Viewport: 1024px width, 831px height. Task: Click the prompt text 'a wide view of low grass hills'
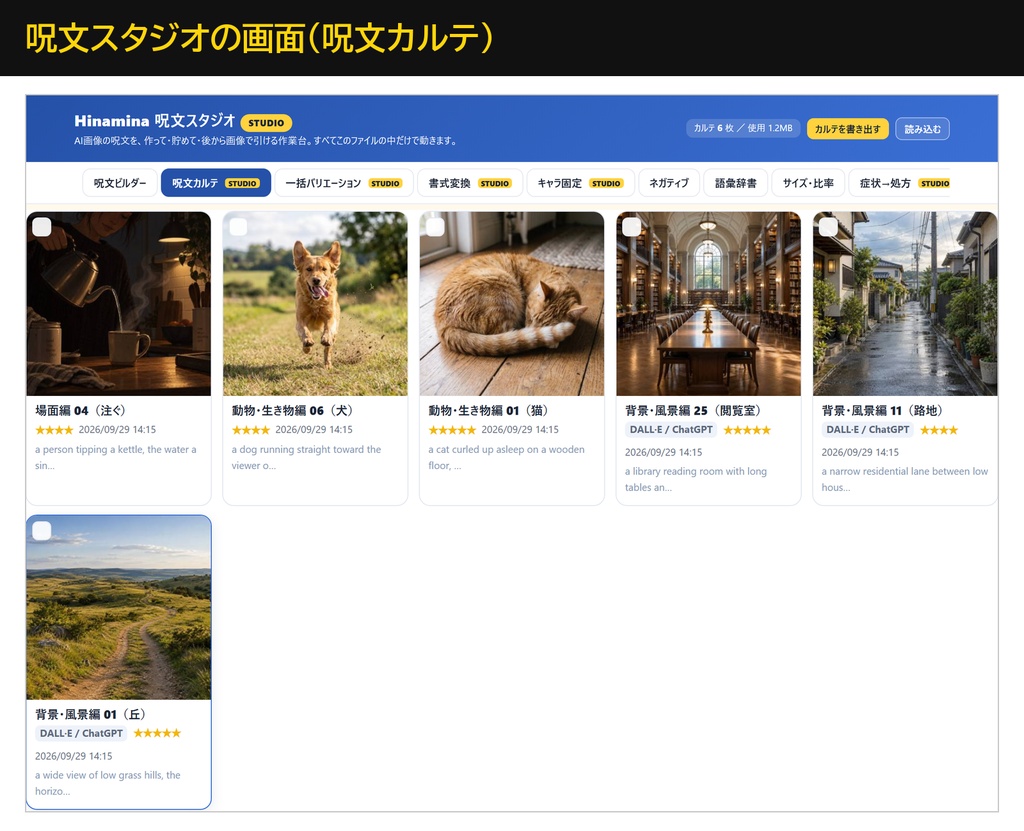tap(108, 783)
